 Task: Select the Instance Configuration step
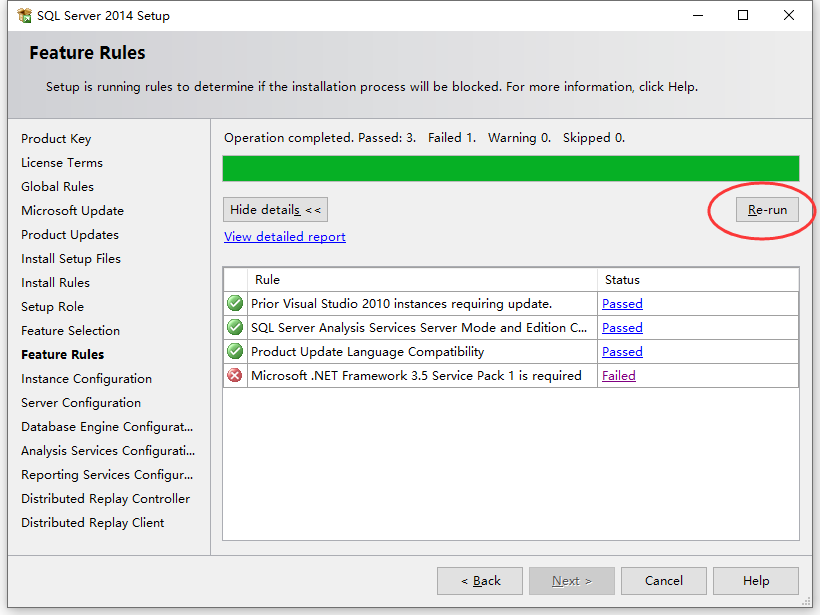[86, 379]
